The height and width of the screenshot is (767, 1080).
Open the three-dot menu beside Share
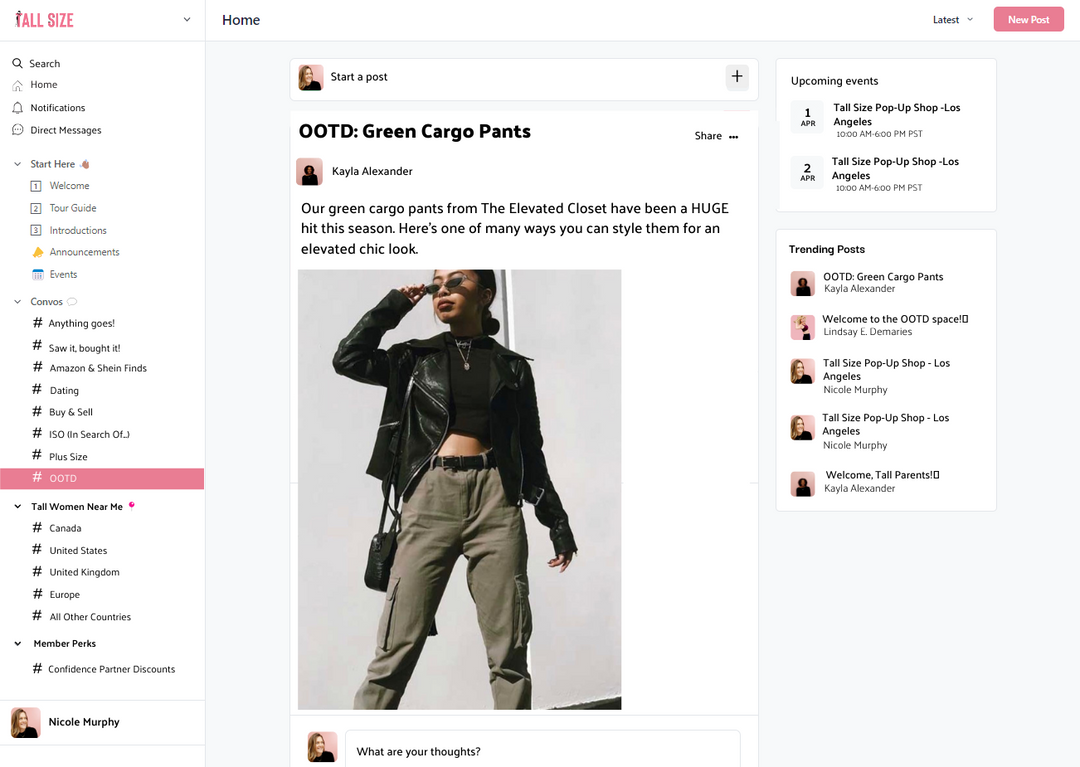[734, 137]
